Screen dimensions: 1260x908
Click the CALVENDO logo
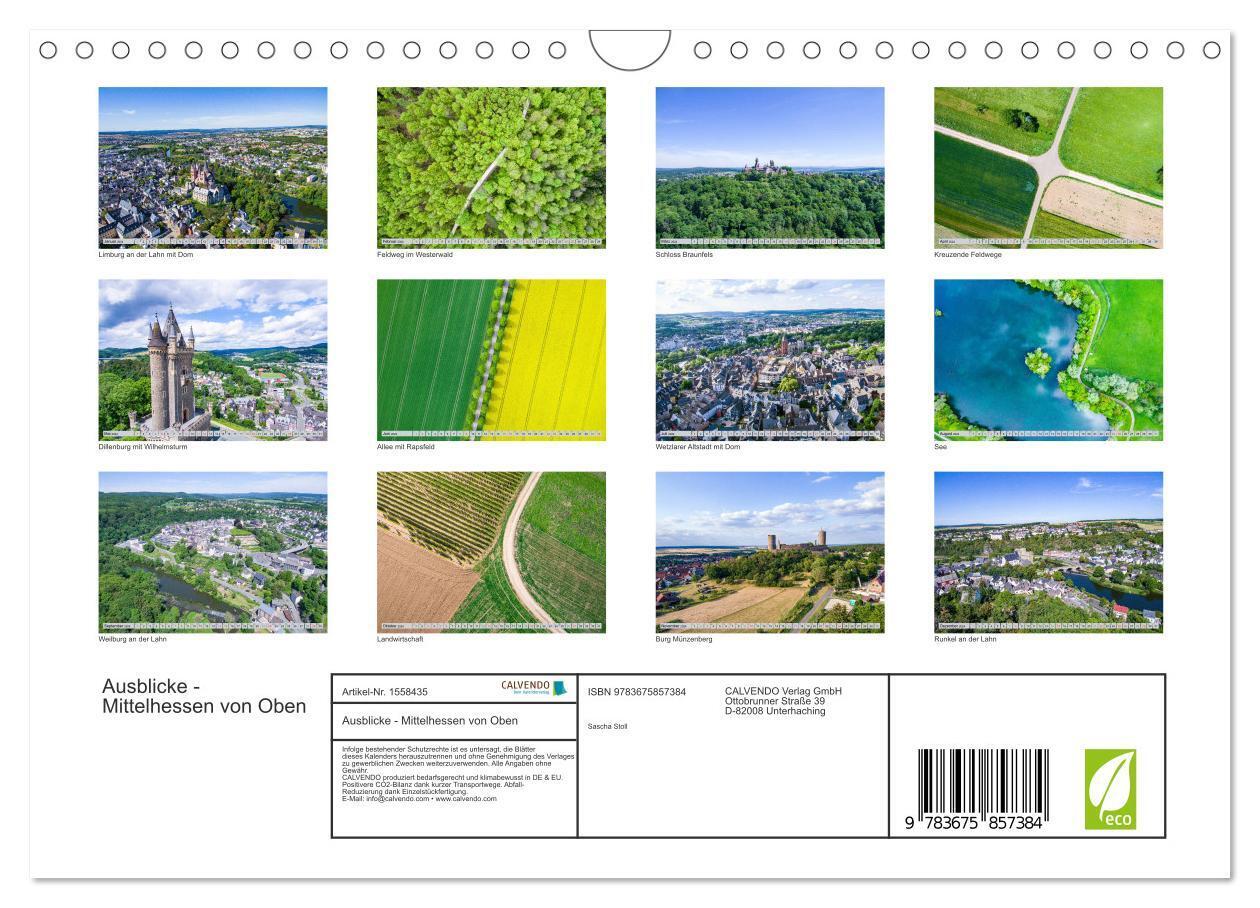[x=533, y=688]
